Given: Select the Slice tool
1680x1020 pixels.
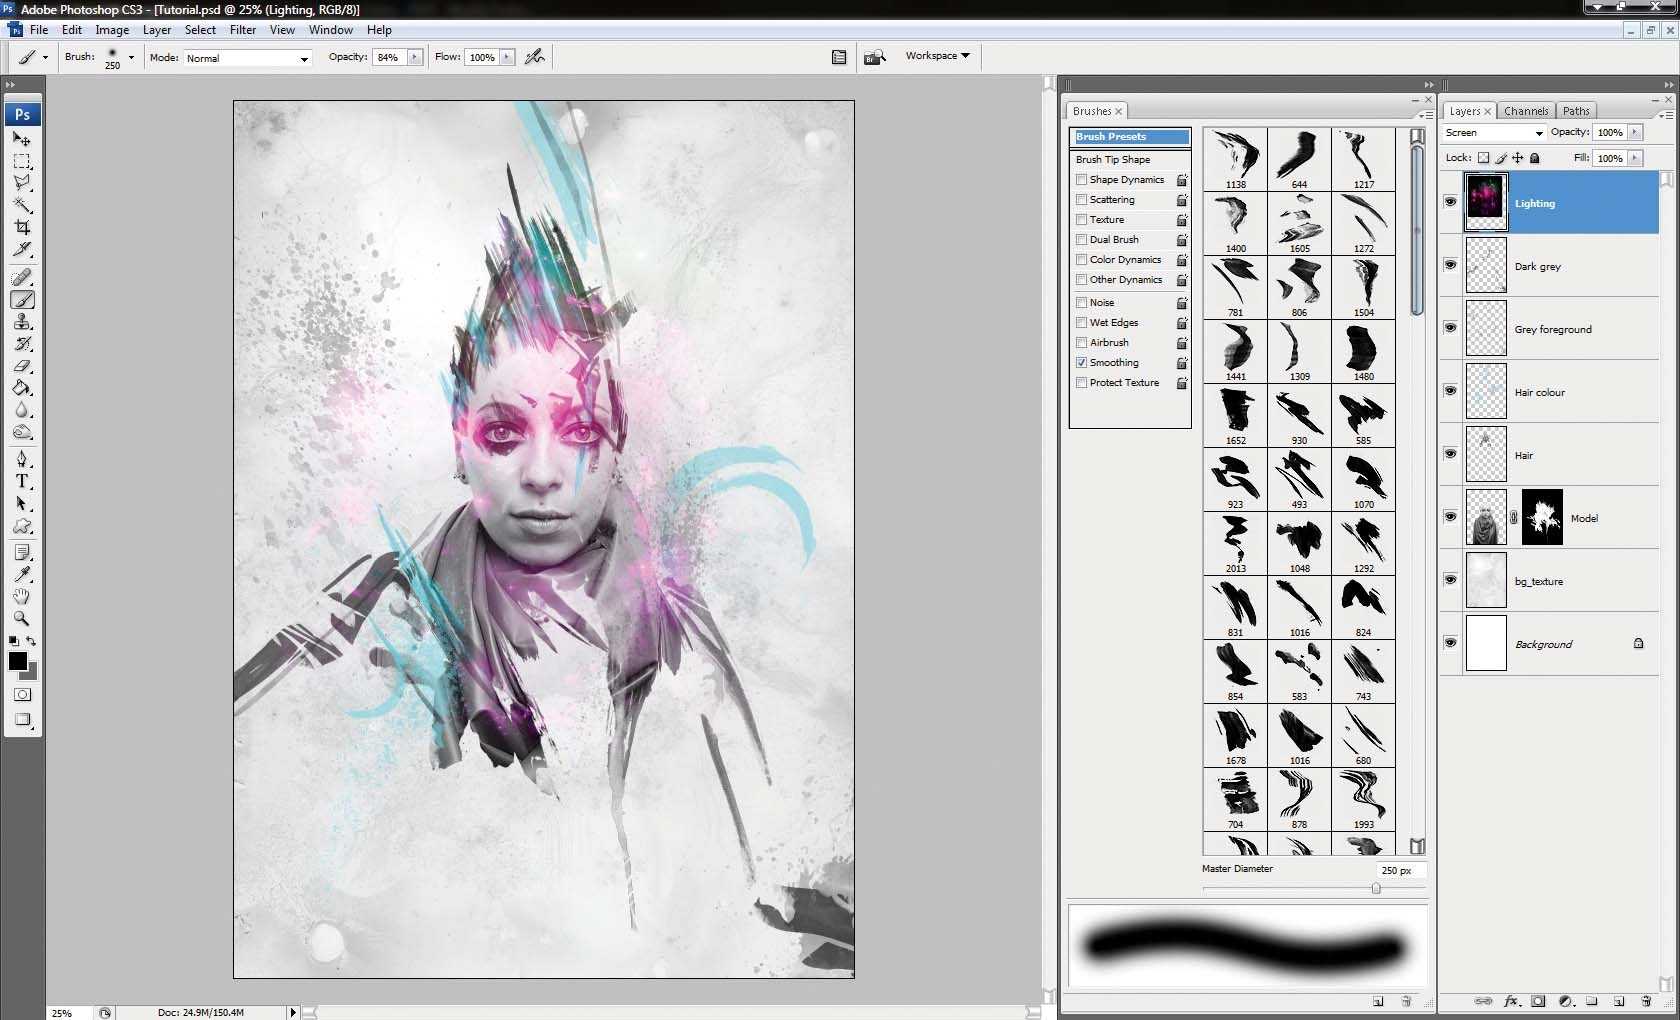Looking at the screenshot, I should (22, 249).
